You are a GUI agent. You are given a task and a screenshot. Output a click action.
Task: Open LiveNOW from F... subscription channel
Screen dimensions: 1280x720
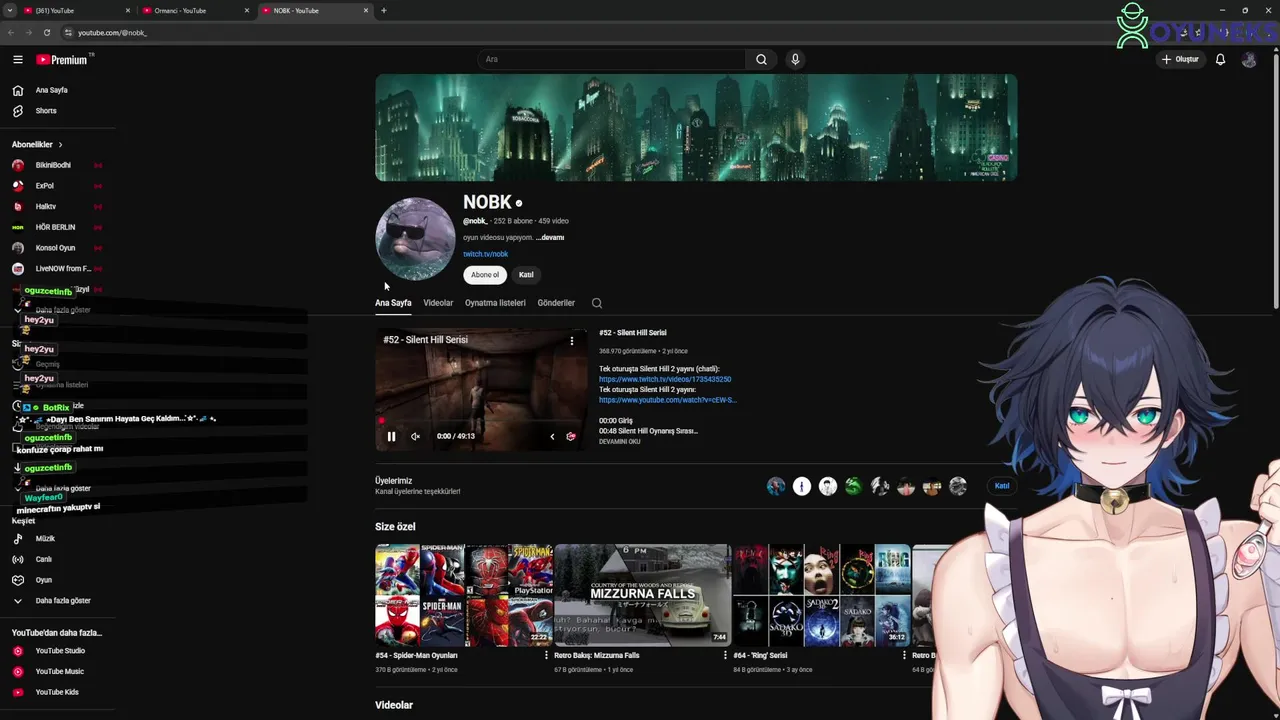click(x=63, y=269)
